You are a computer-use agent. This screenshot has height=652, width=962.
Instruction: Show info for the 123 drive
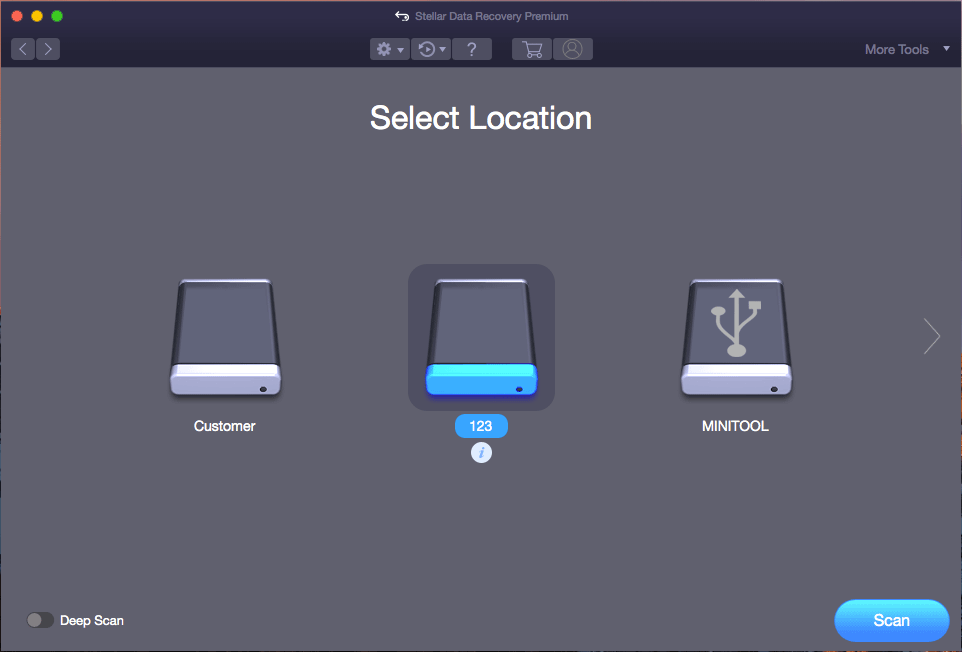point(481,453)
